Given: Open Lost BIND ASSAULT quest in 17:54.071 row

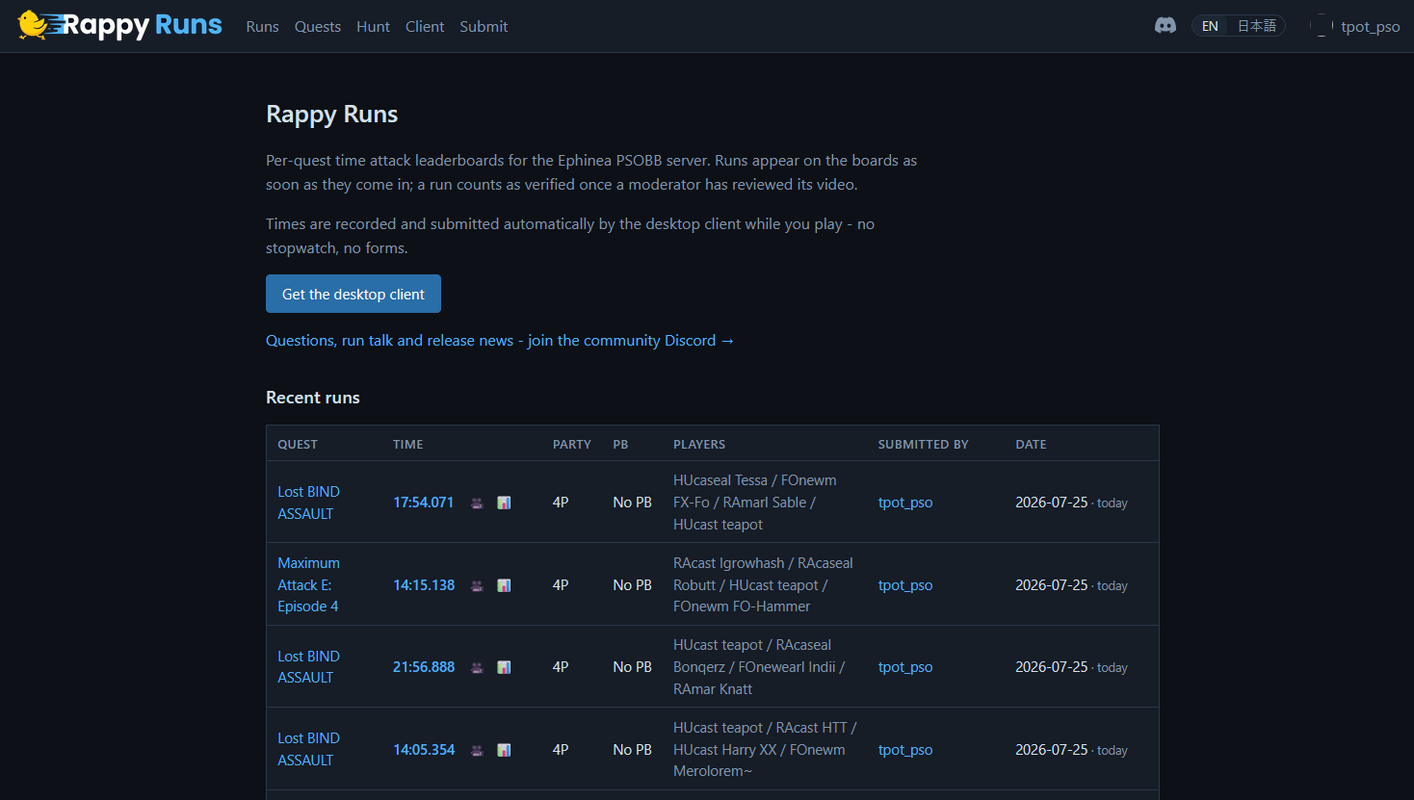Looking at the screenshot, I should 309,502.
